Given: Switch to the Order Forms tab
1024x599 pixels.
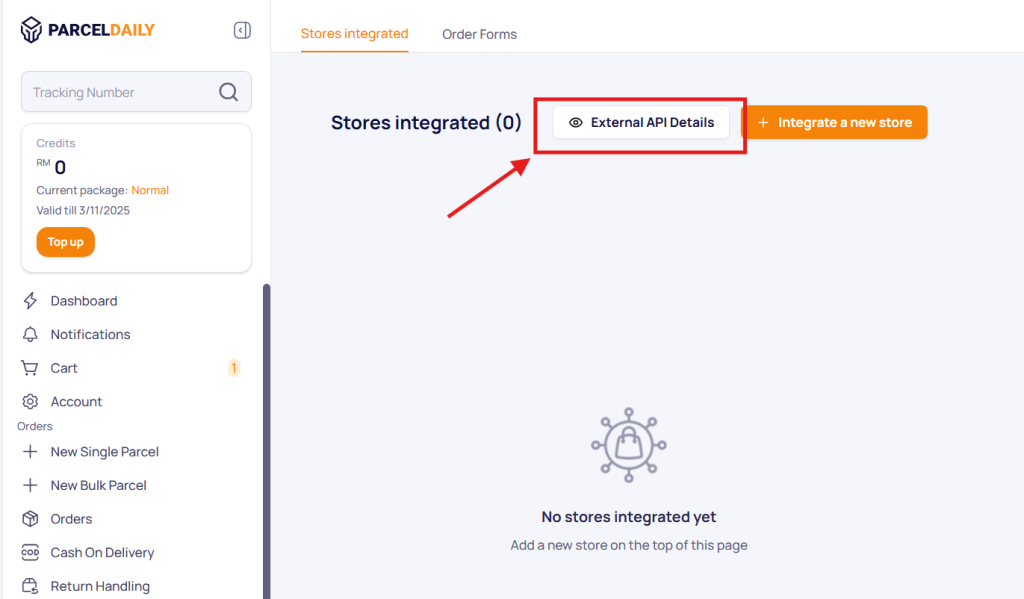Looking at the screenshot, I should click(479, 34).
